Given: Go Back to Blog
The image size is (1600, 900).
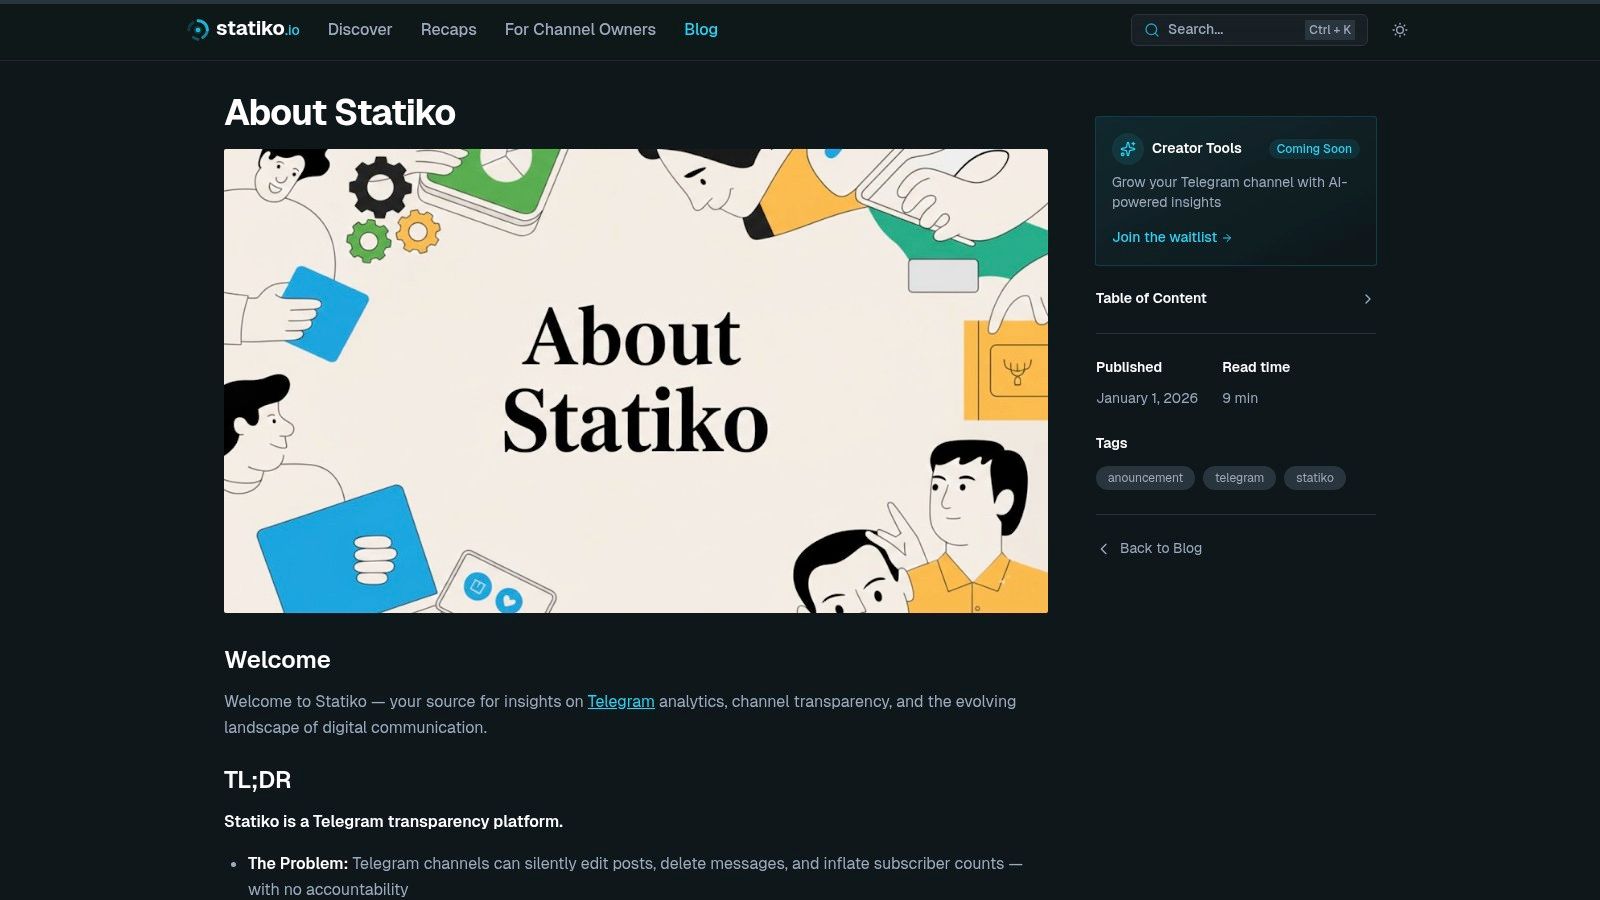Looking at the screenshot, I should pos(1150,548).
